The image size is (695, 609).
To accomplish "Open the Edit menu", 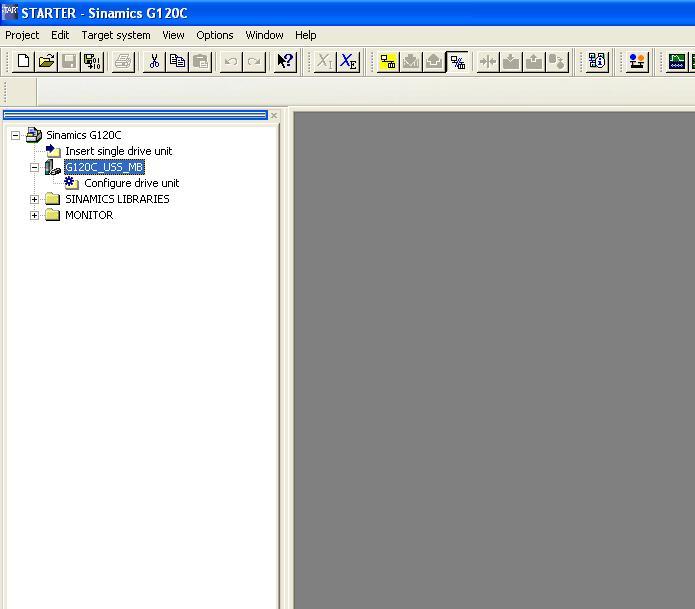I will pos(60,35).
